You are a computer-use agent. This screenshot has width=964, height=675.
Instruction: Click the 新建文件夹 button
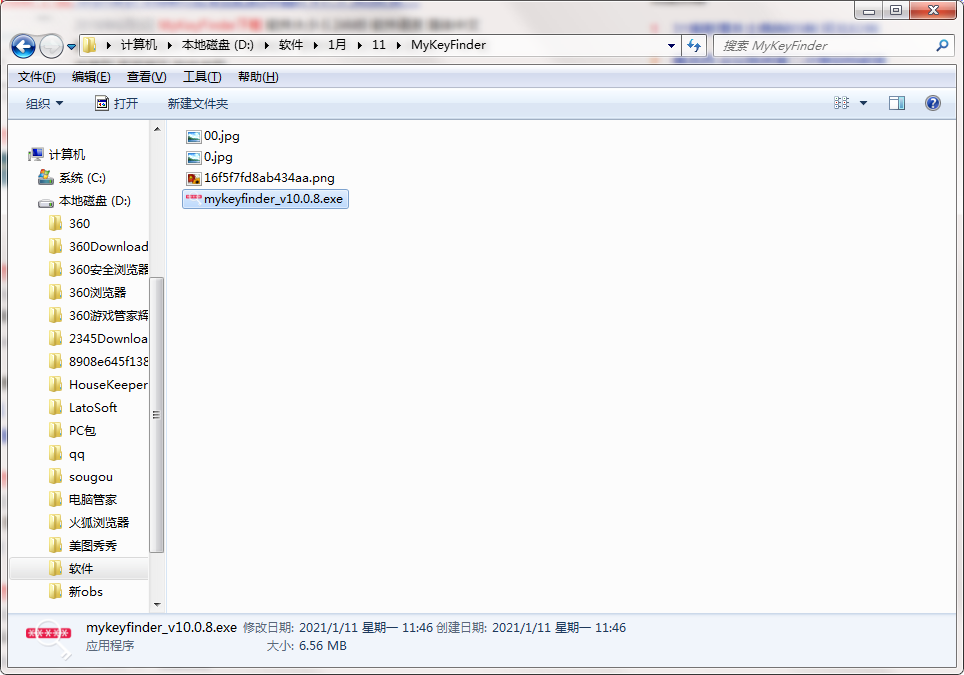click(x=197, y=102)
